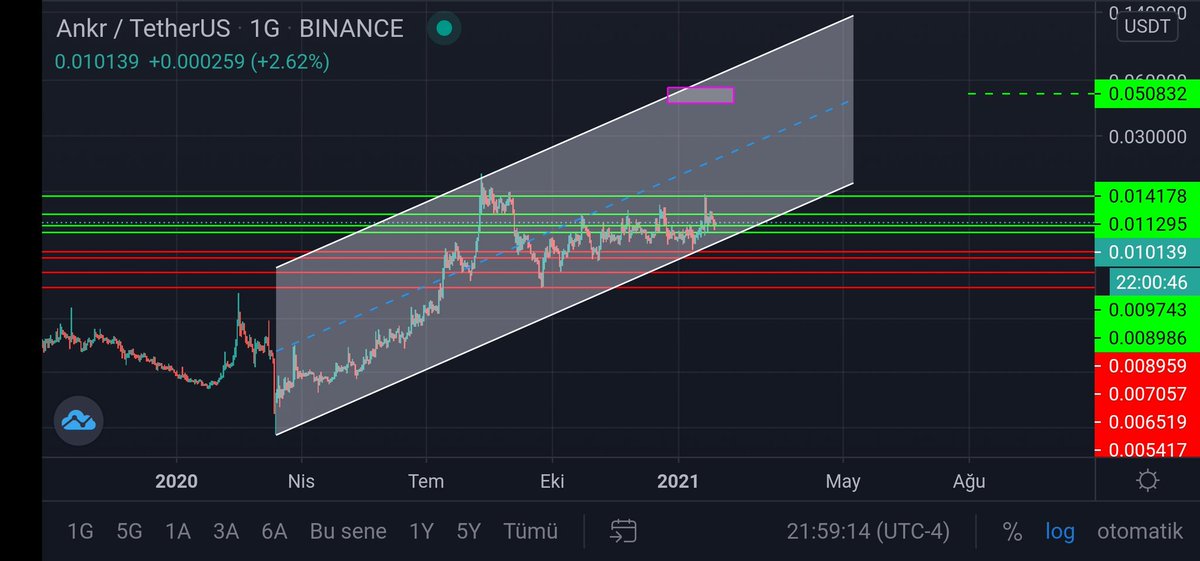Screen dimensions: 1200x561
Task: Toggle the otomatik auto scale
Action: (x=1140, y=531)
